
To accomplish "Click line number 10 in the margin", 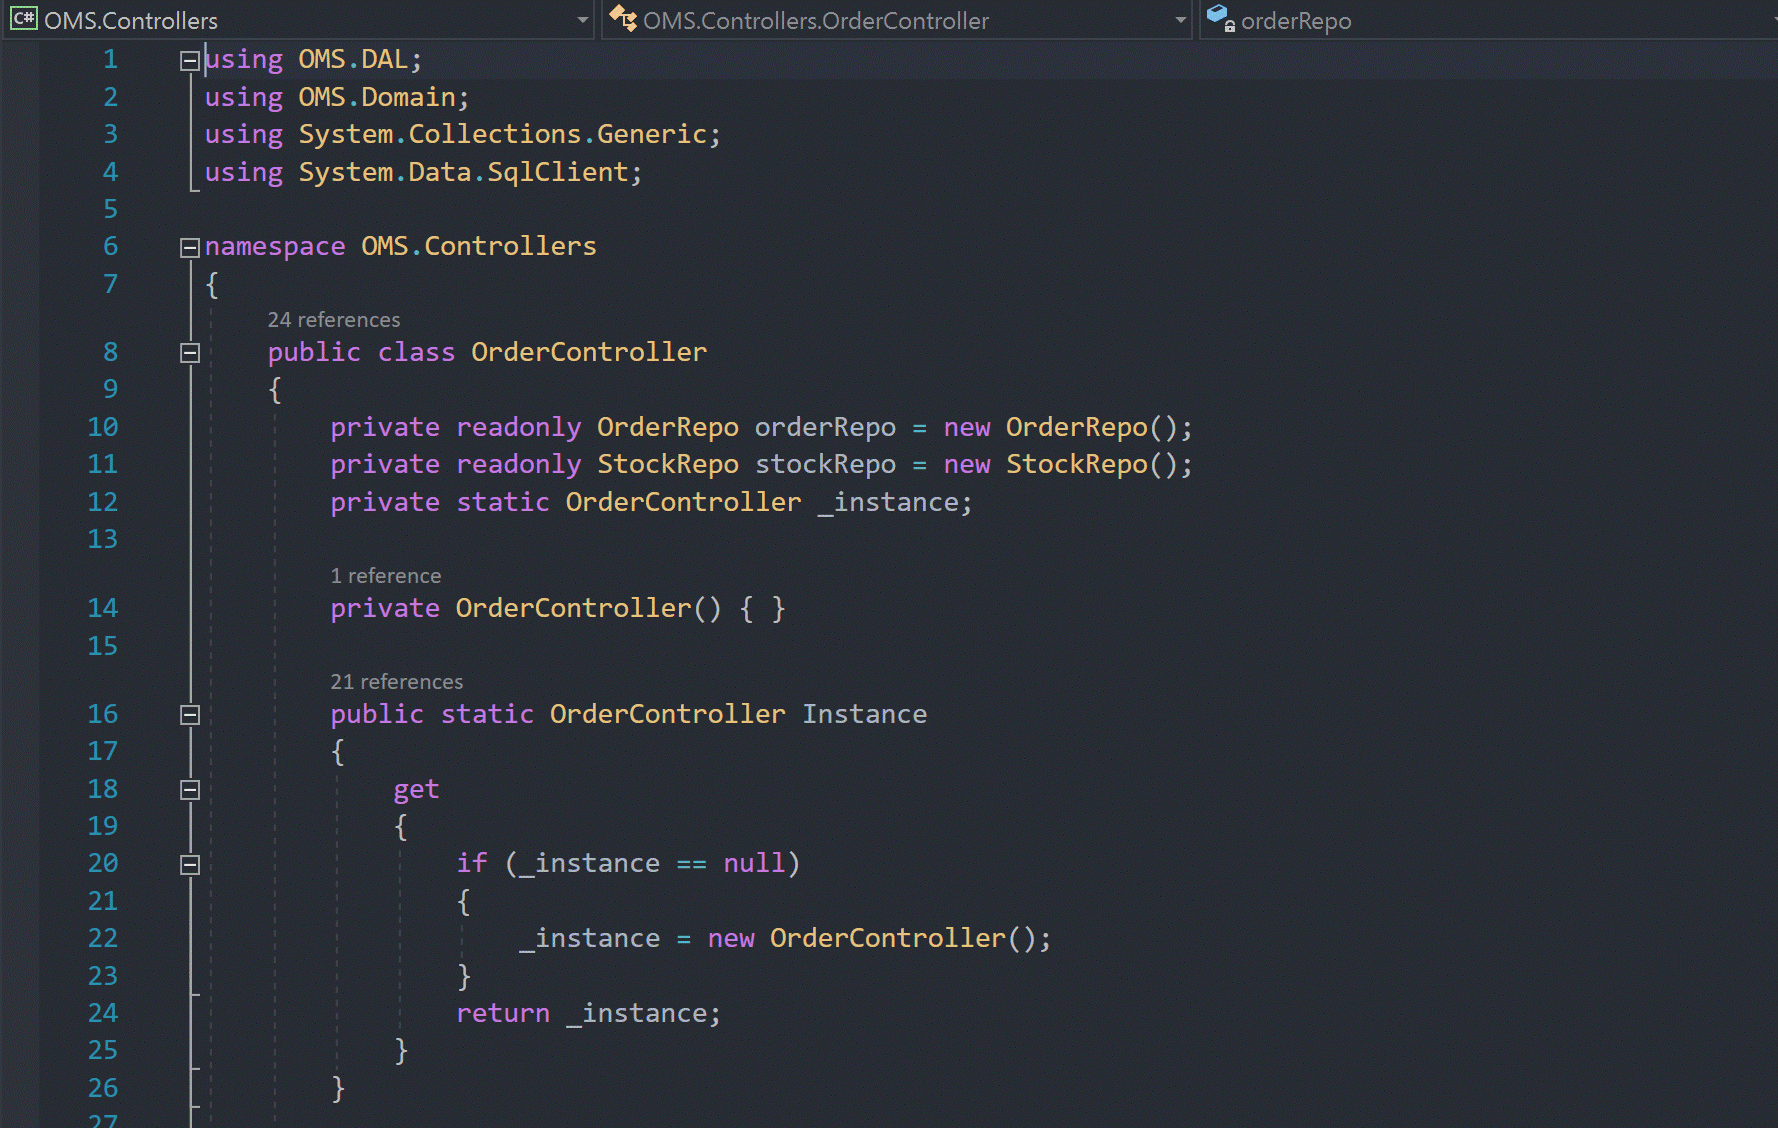I will [x=102, y=426].
